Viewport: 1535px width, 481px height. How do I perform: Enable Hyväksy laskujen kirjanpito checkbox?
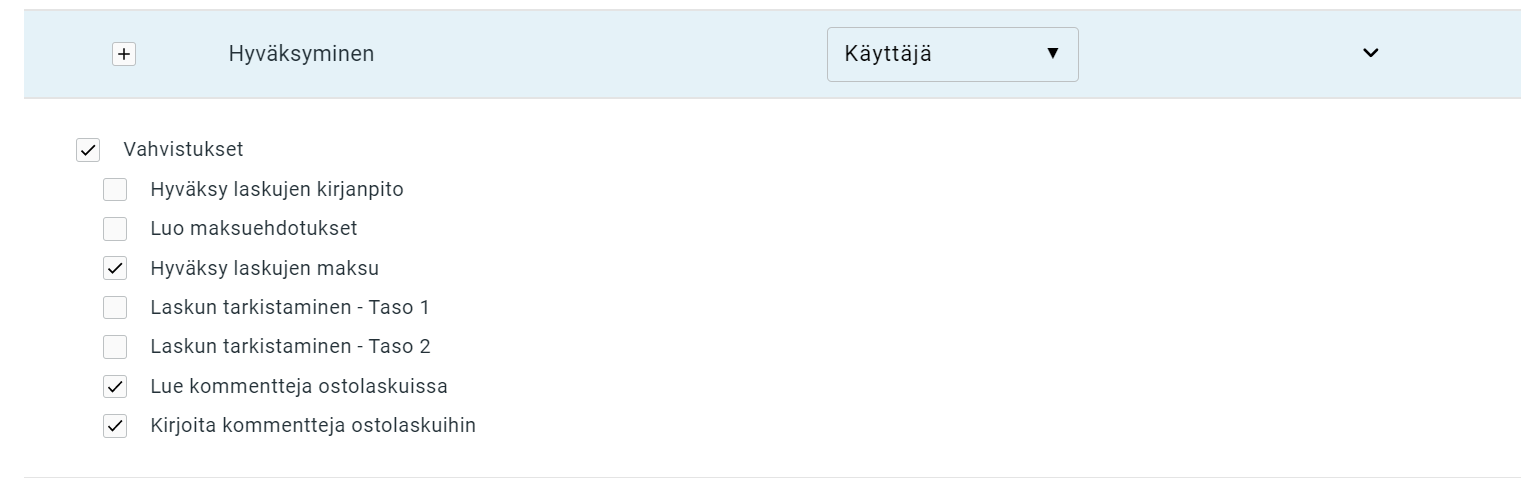(x=115, y=190)
